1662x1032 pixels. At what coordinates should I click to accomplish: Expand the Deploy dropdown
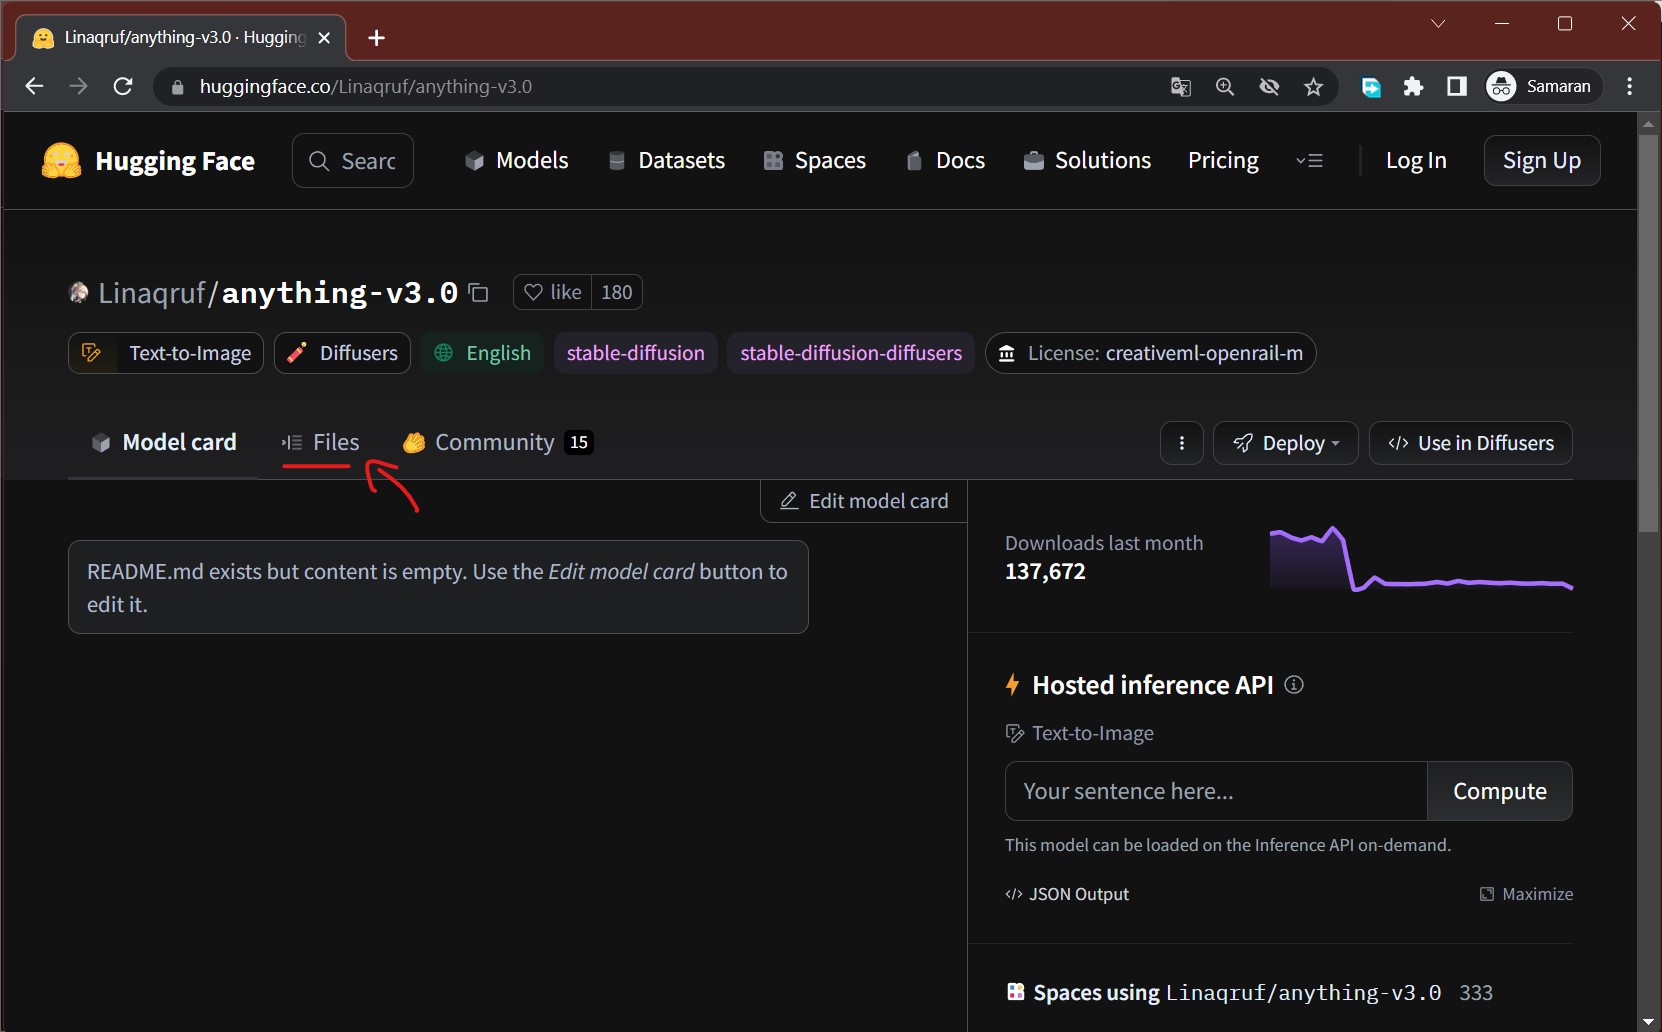click(x=1286, y=443)
